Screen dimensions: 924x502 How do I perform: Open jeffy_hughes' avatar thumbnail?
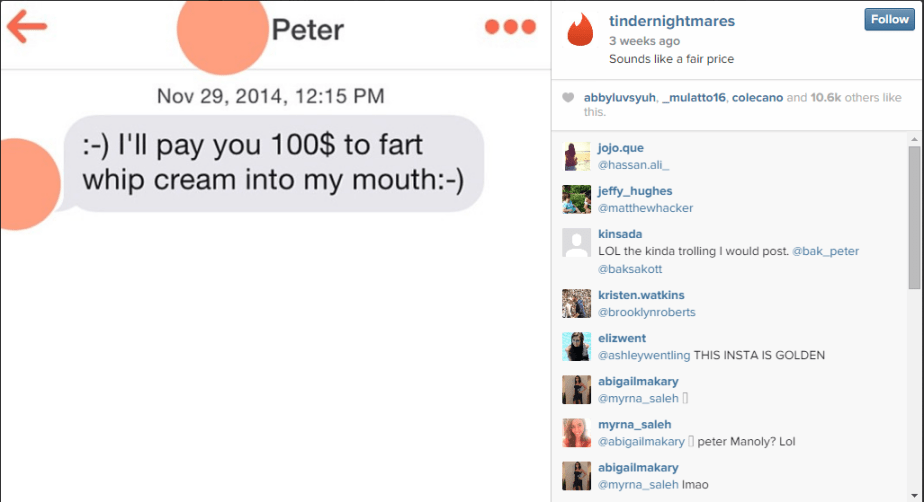pos(576,199)
